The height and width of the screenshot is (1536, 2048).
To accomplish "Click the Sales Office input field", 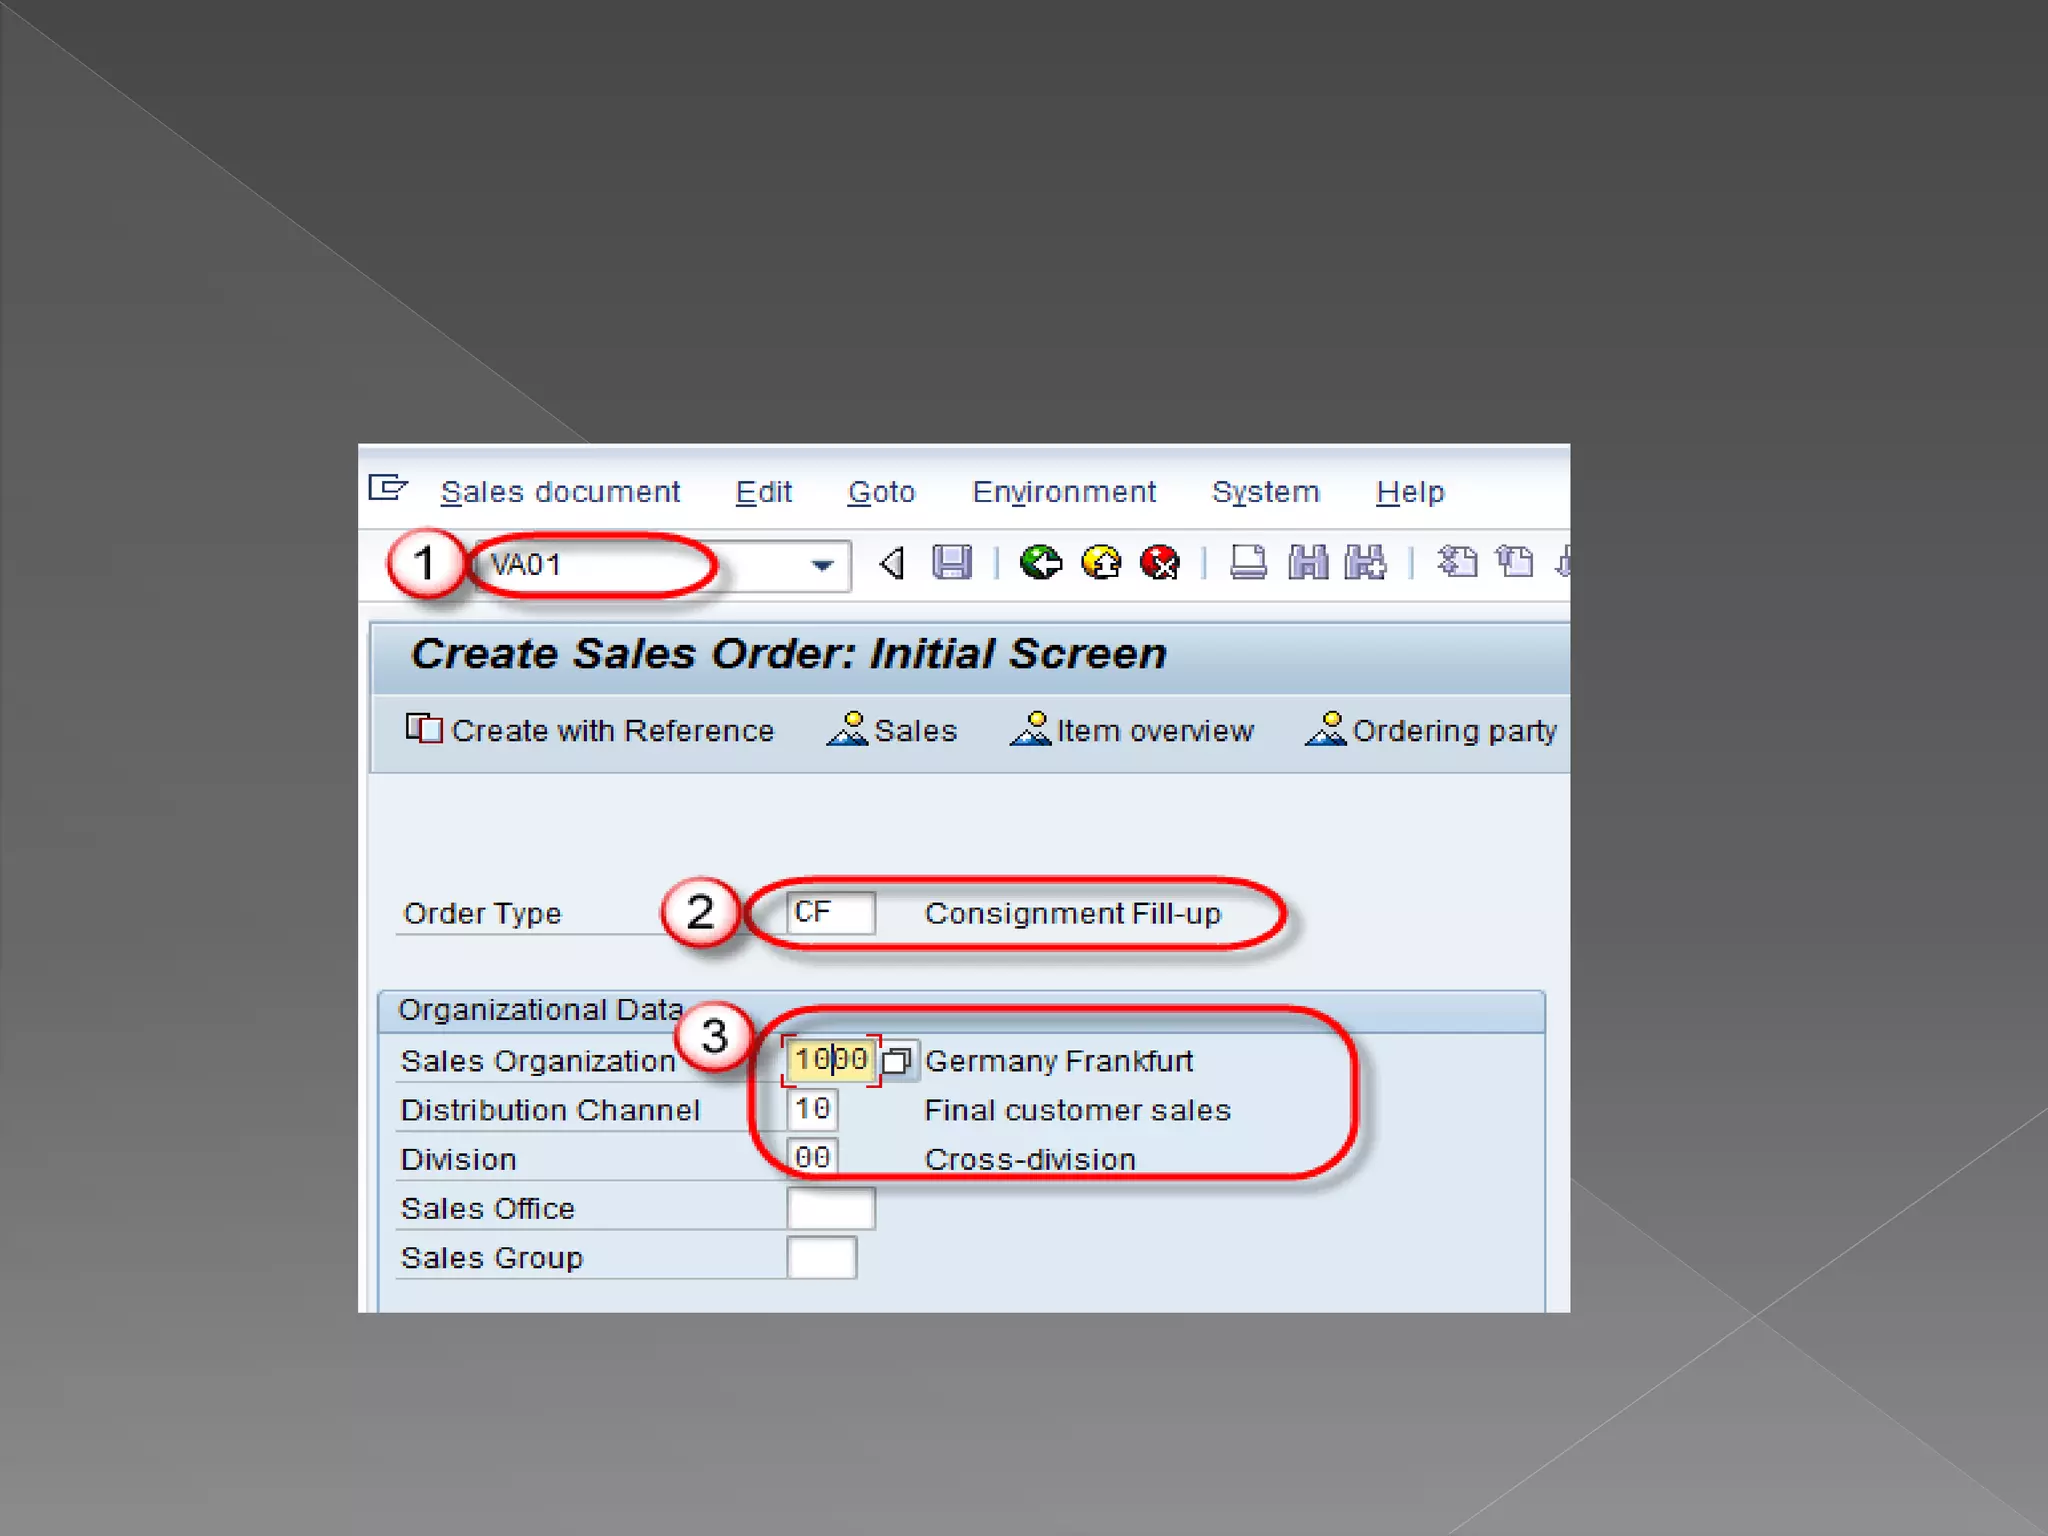I will (830, 1208).
